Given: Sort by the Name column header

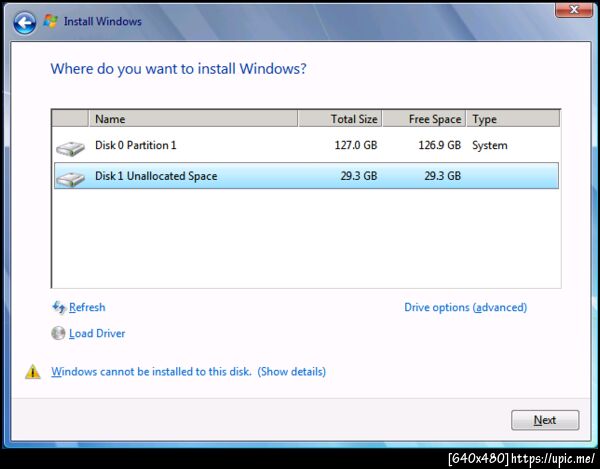Looking at the screenshot, I should pyautogui.click(x=193, y=119).
